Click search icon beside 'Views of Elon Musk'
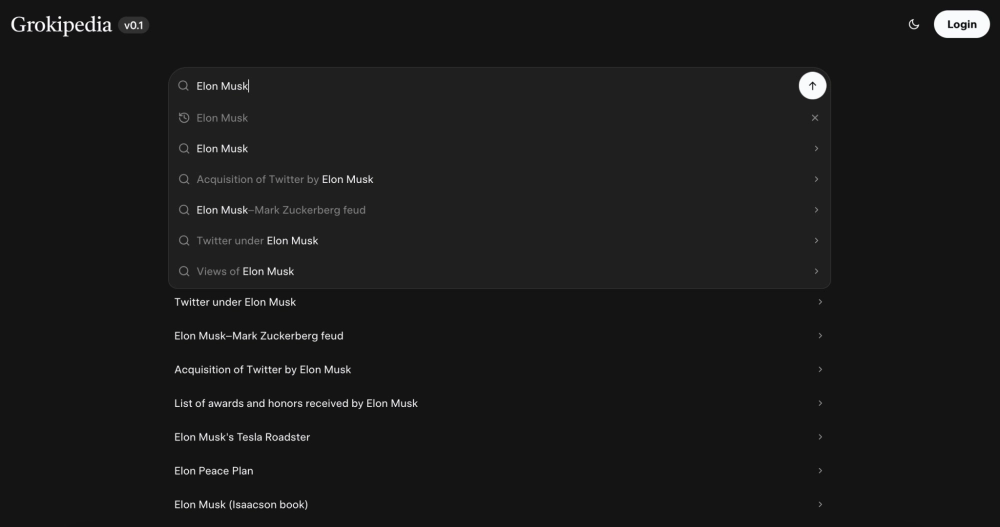1000x527 pixels. 184,271
